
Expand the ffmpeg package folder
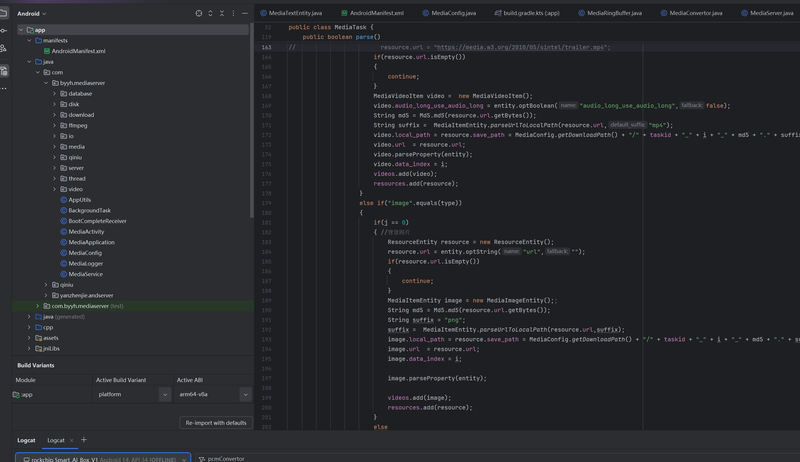tap(55, 125)
